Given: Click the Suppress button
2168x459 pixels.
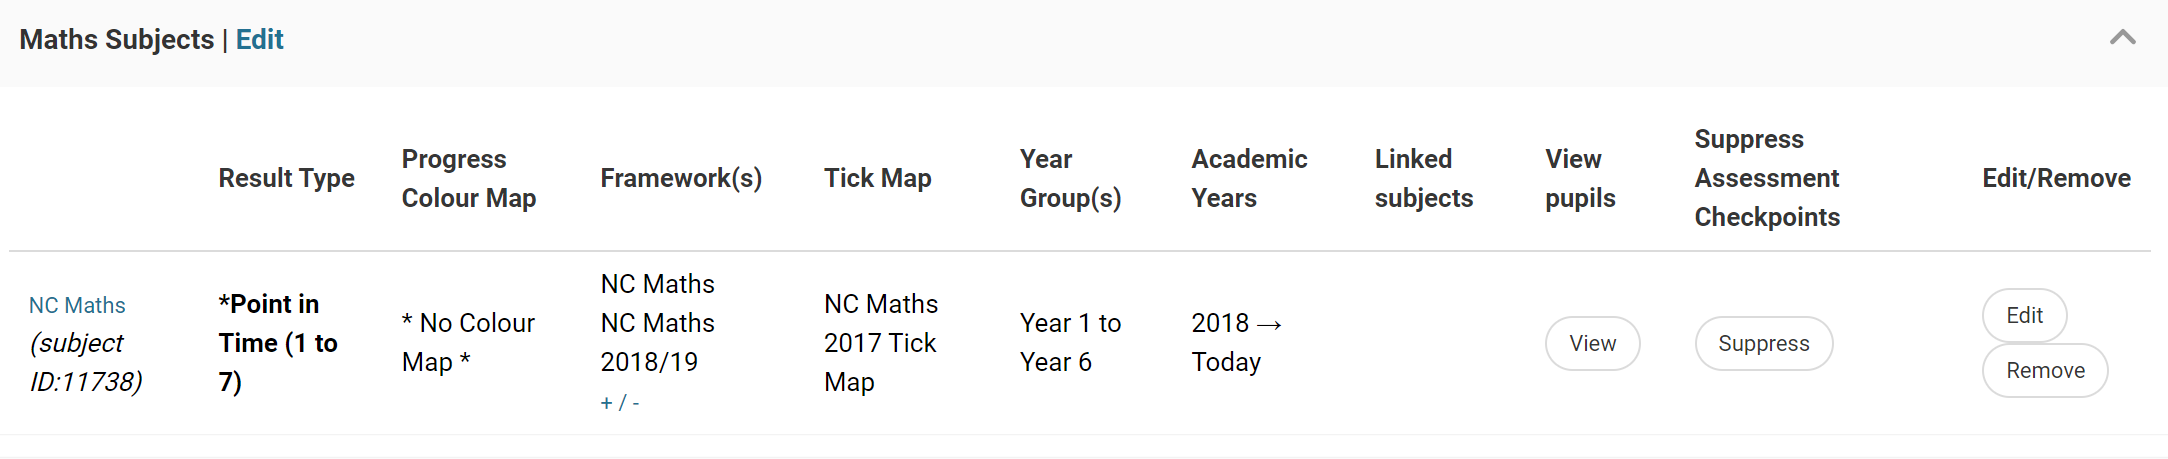Looking at the screenshot, I should click(1763, 344).
